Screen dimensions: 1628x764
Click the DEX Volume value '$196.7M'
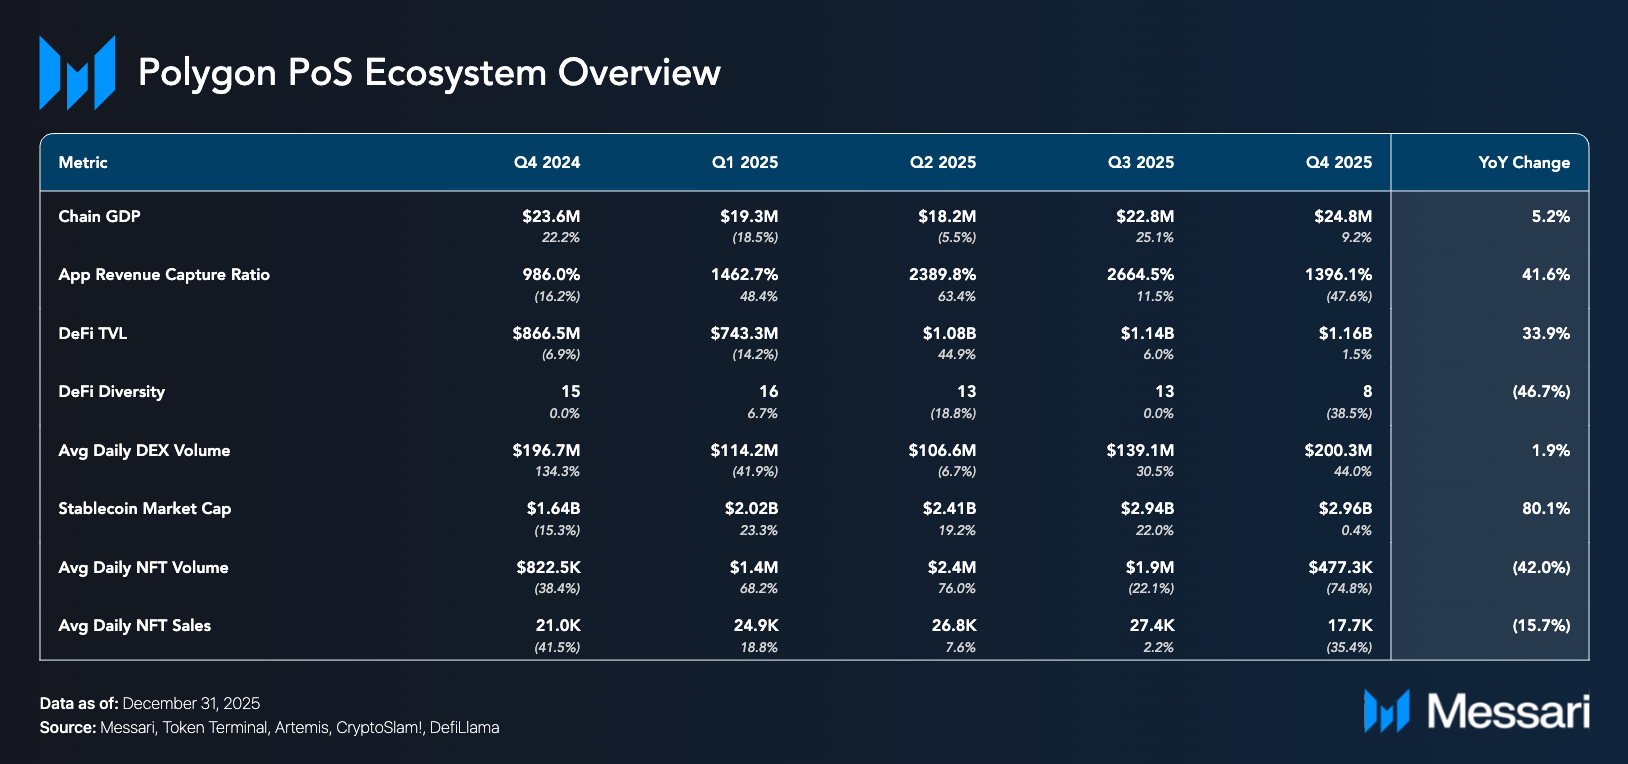click(x=546, y=450)
